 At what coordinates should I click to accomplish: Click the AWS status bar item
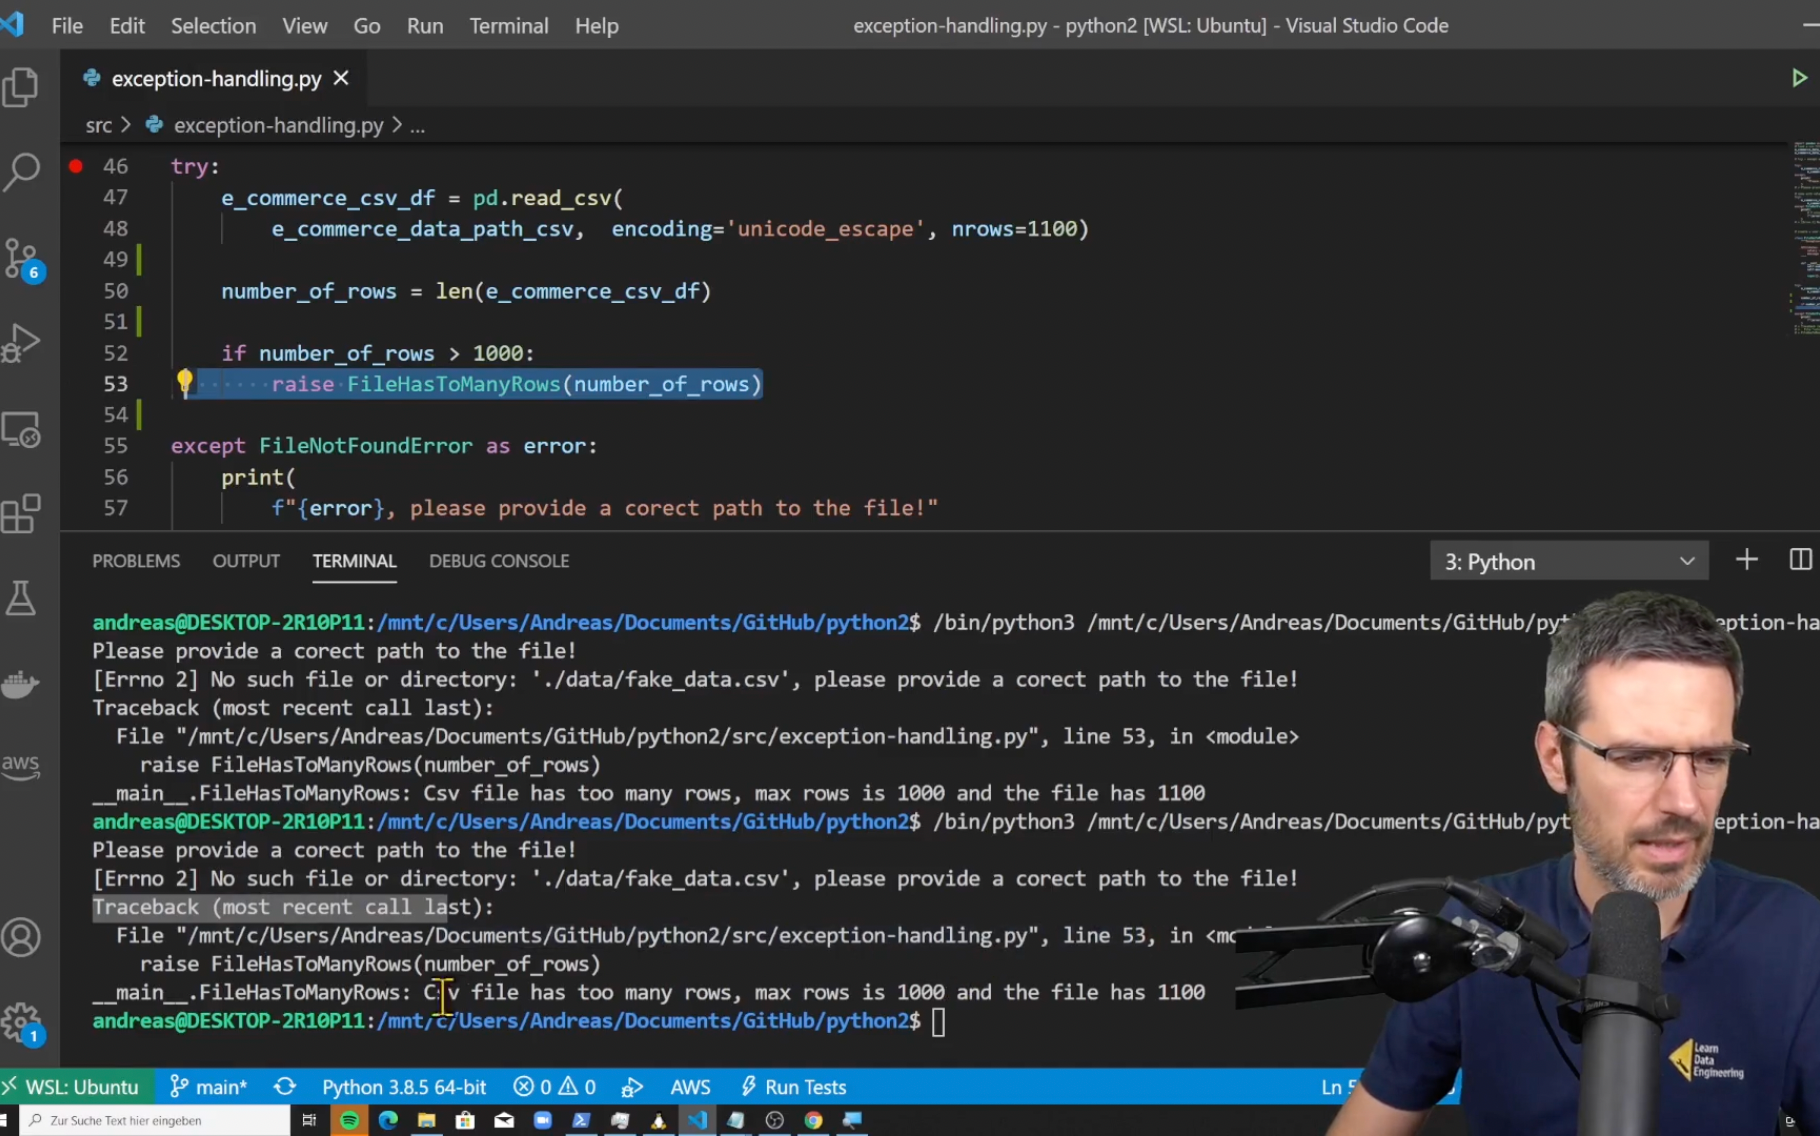690,1087
